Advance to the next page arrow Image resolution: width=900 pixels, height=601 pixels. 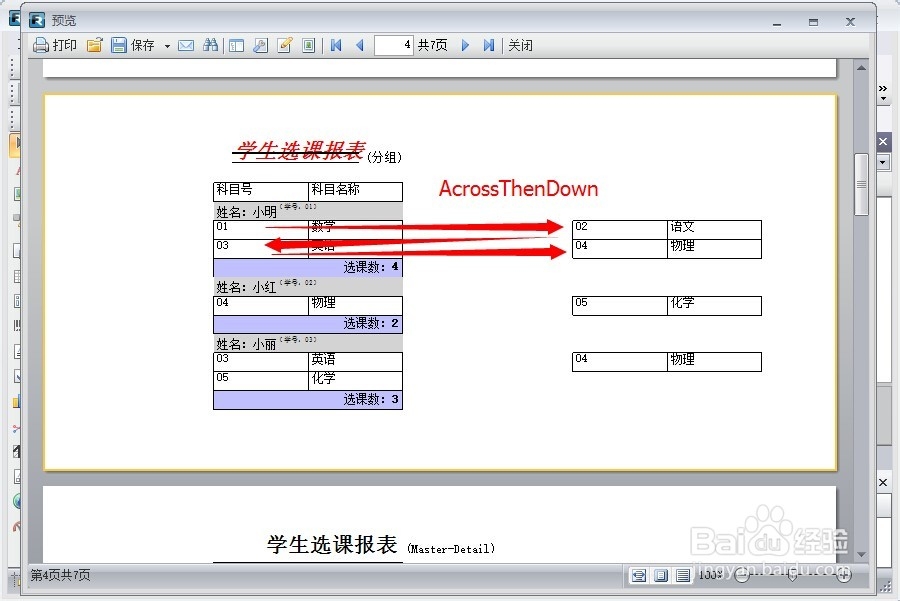tap(465, 45)
